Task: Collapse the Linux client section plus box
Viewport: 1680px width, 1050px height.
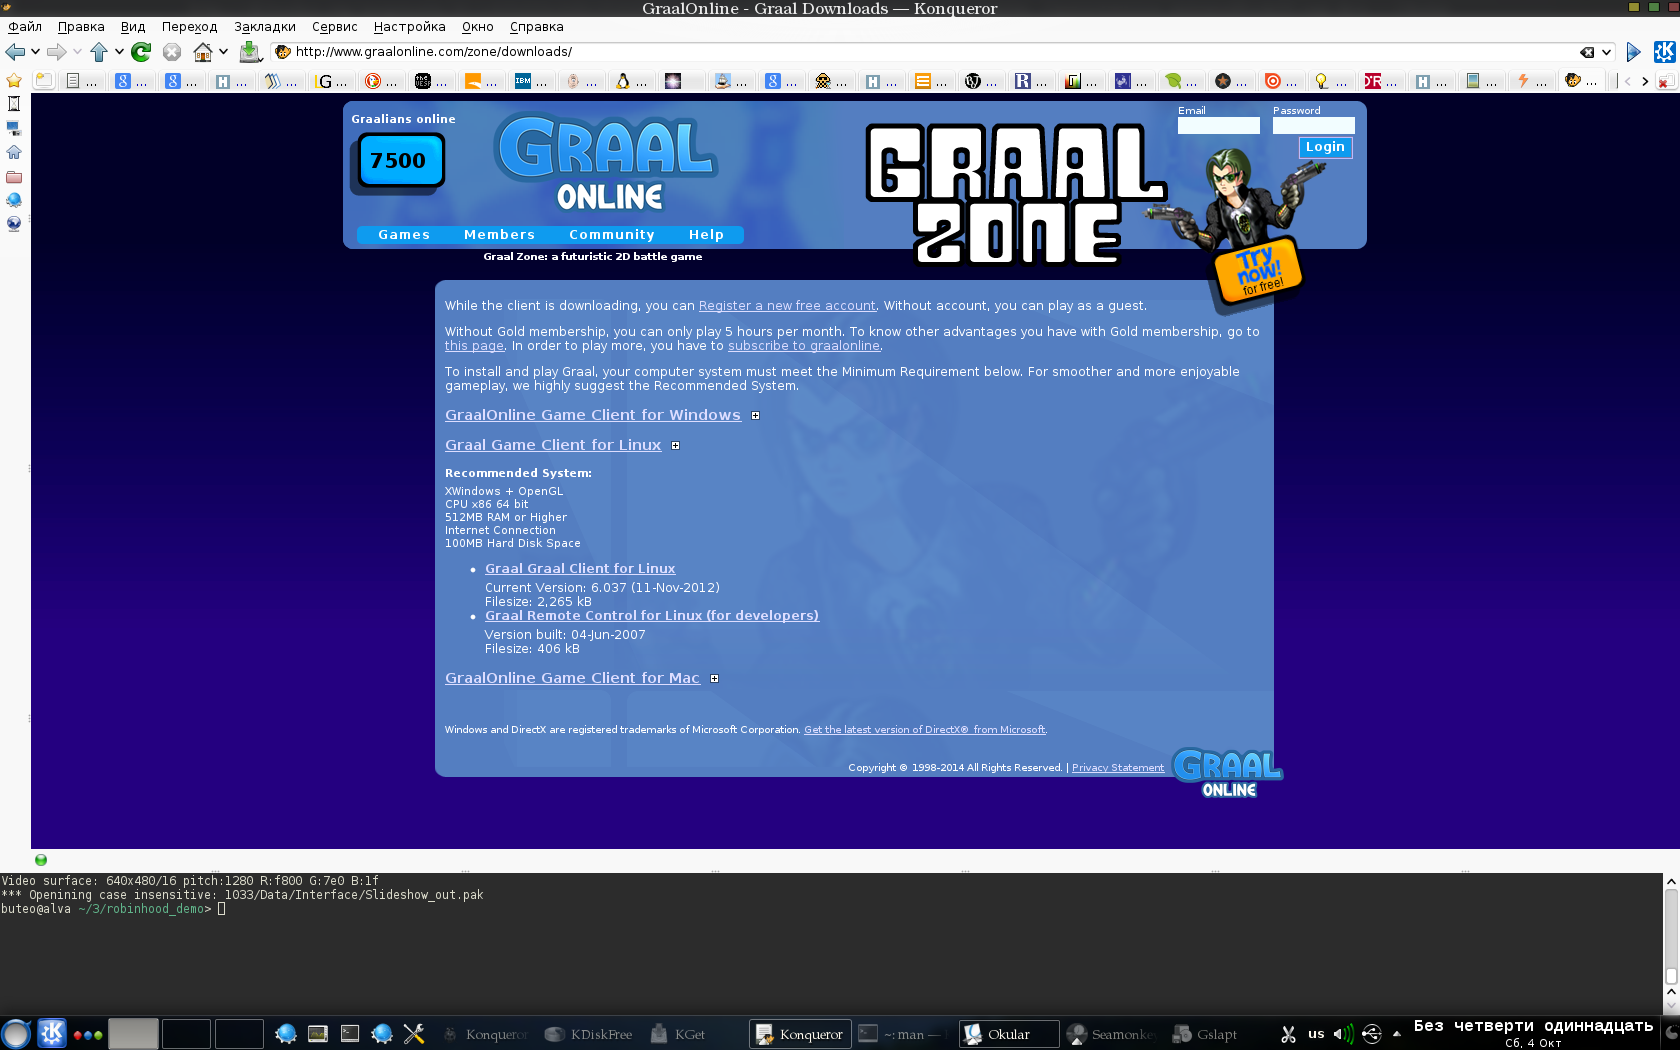Action: point(675,446)
